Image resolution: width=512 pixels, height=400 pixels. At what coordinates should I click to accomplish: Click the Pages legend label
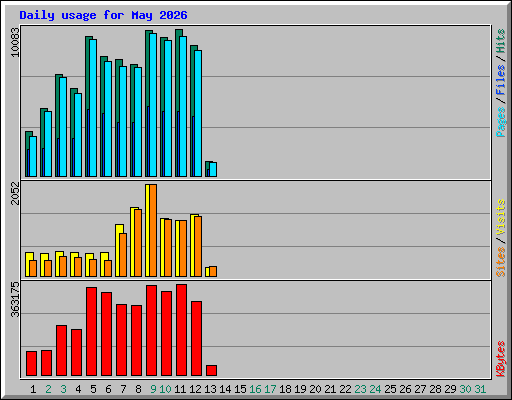[500, 122]
